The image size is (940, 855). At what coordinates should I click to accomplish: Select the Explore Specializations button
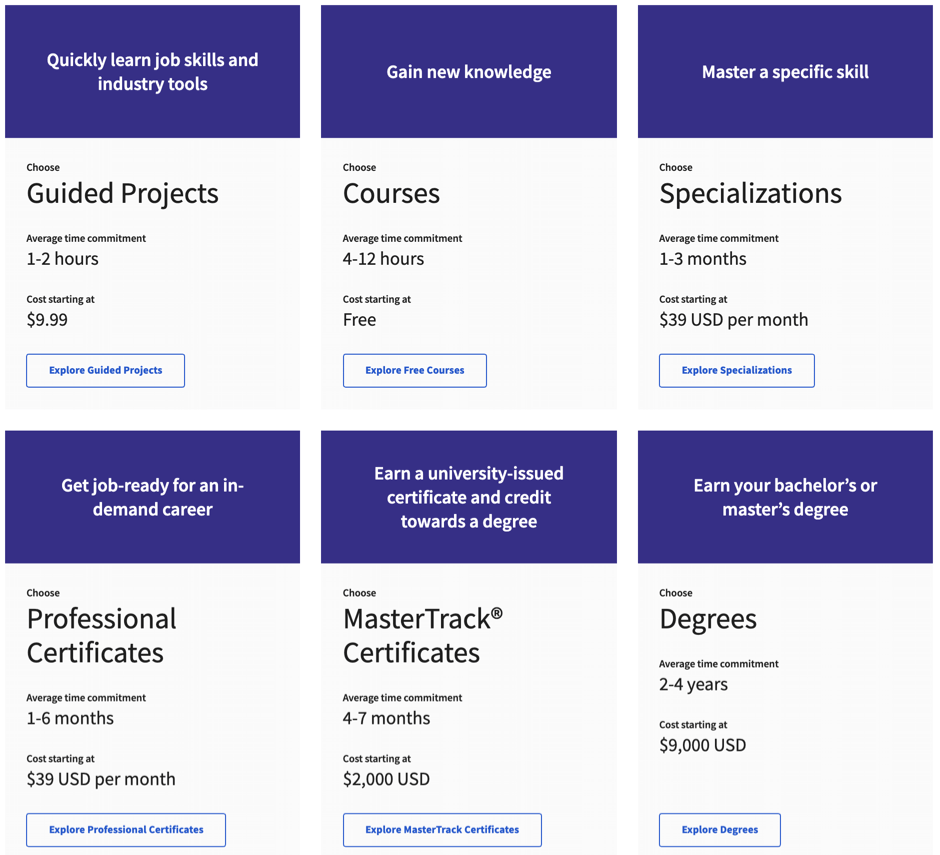pyautogui.click(x=737, y=371)
